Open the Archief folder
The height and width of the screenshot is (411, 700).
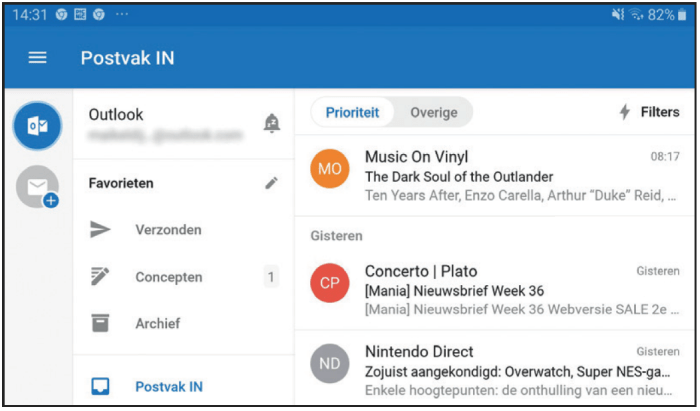[x=183, y=323]
